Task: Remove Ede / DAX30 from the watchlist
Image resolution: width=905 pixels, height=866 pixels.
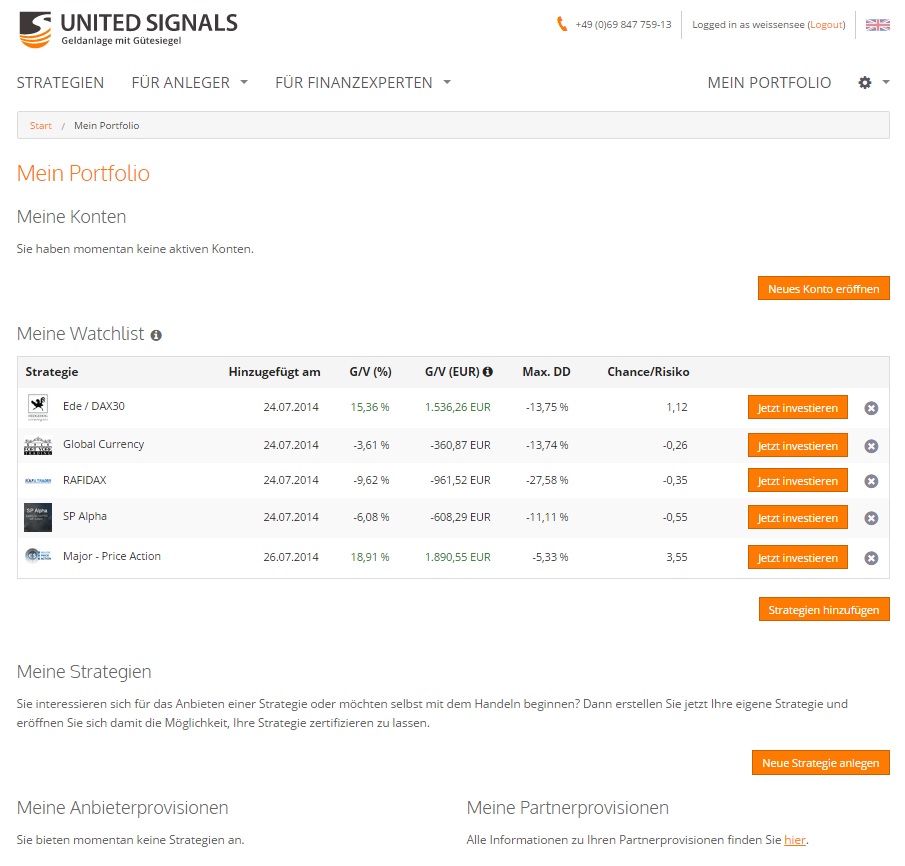Action: (x=871, y=408)
